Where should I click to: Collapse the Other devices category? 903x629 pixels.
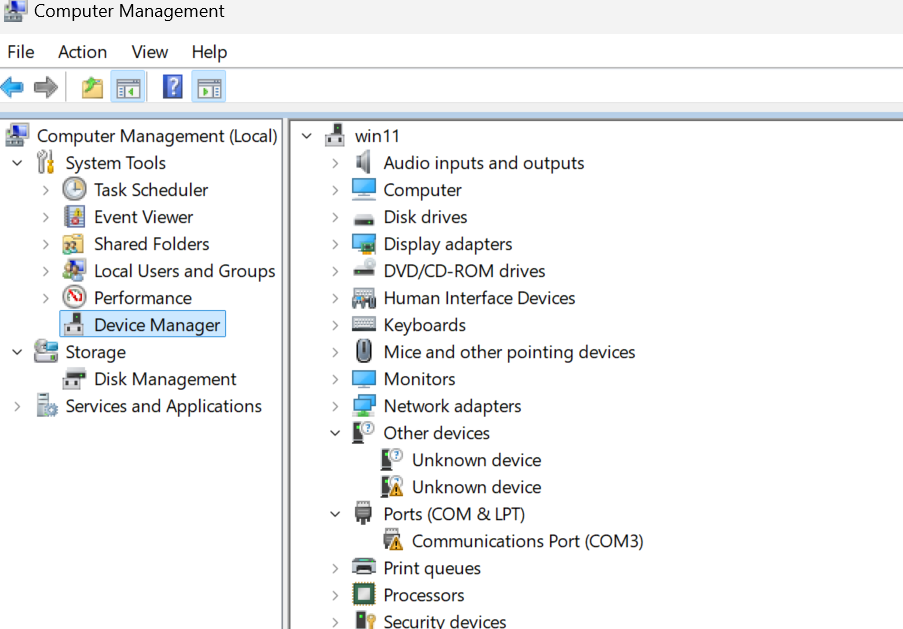335,433
